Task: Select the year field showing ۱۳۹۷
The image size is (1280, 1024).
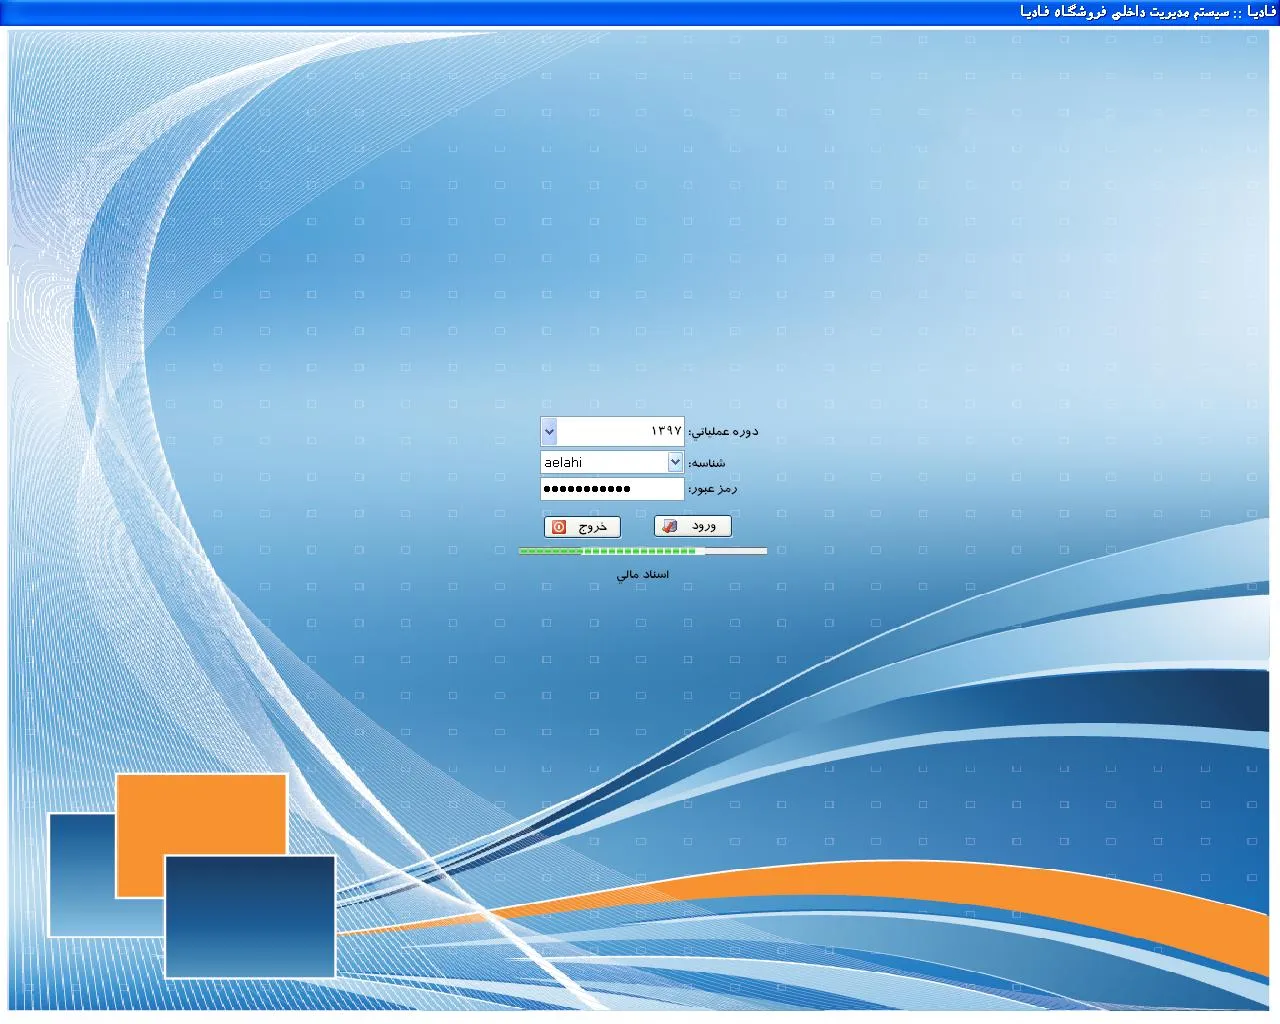Action: pos(620,432)
